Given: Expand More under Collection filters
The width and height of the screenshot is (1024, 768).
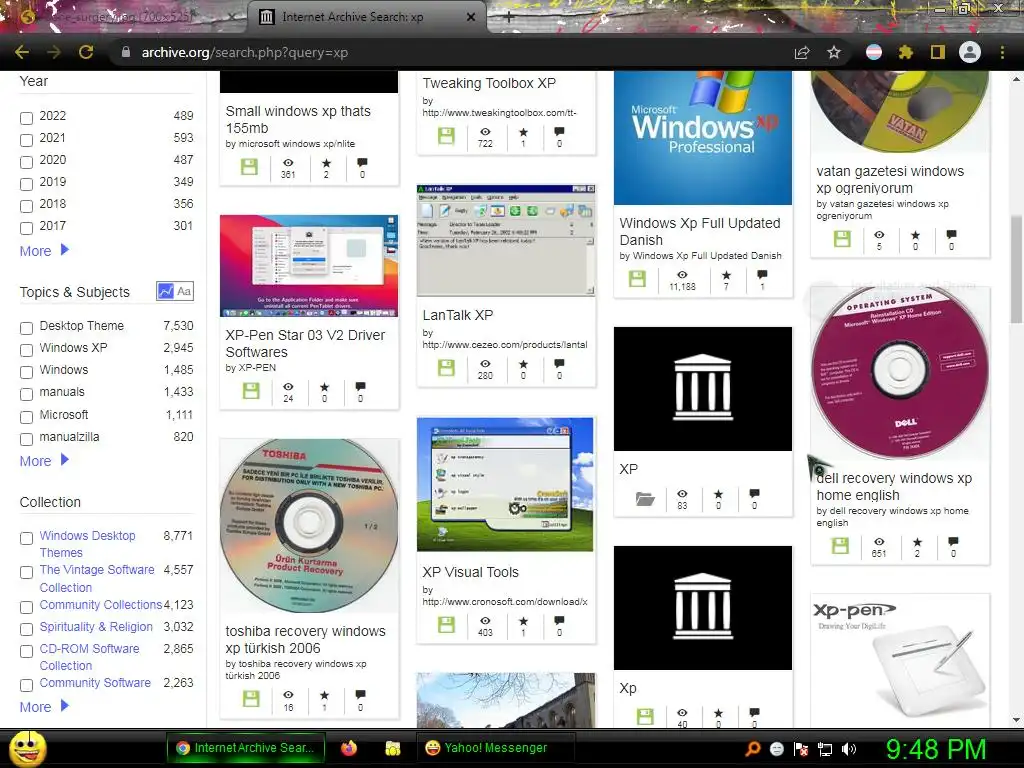Looking at the screenshot, I should pyautogui.click(x=44, y=707).
